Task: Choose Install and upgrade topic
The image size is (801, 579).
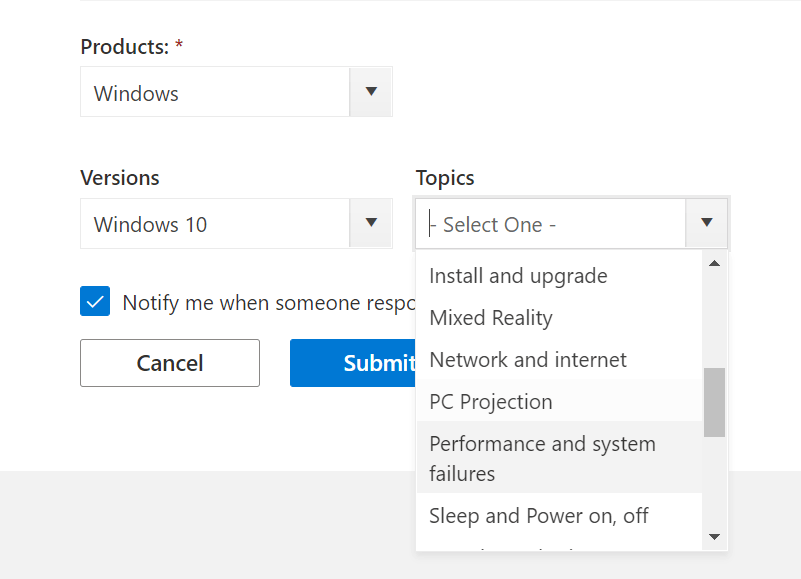Action: pos(559,276)
